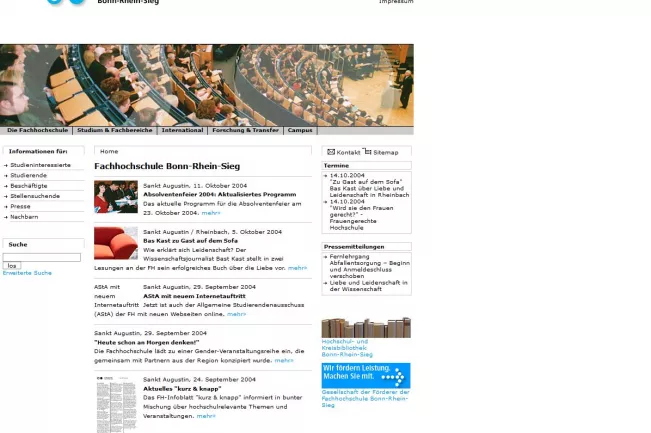Click headline 'AStA mit neuem Internetauftritt'
651x433 pixels.
(x=194, y=296)
